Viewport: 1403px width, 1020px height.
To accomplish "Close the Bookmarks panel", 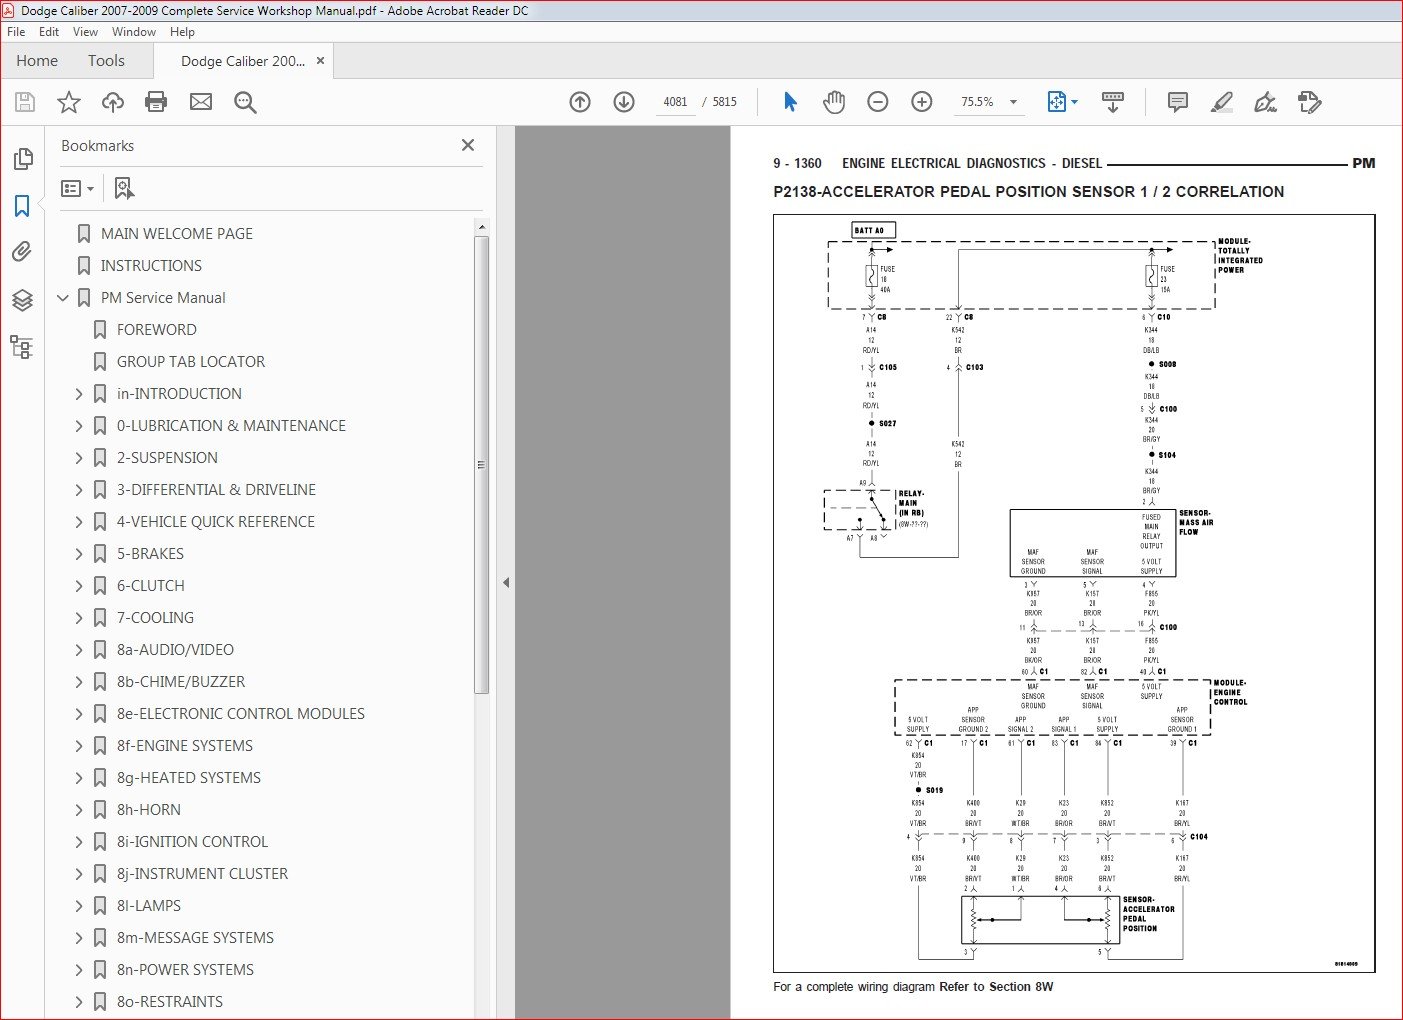I will [x=468, y=145].
